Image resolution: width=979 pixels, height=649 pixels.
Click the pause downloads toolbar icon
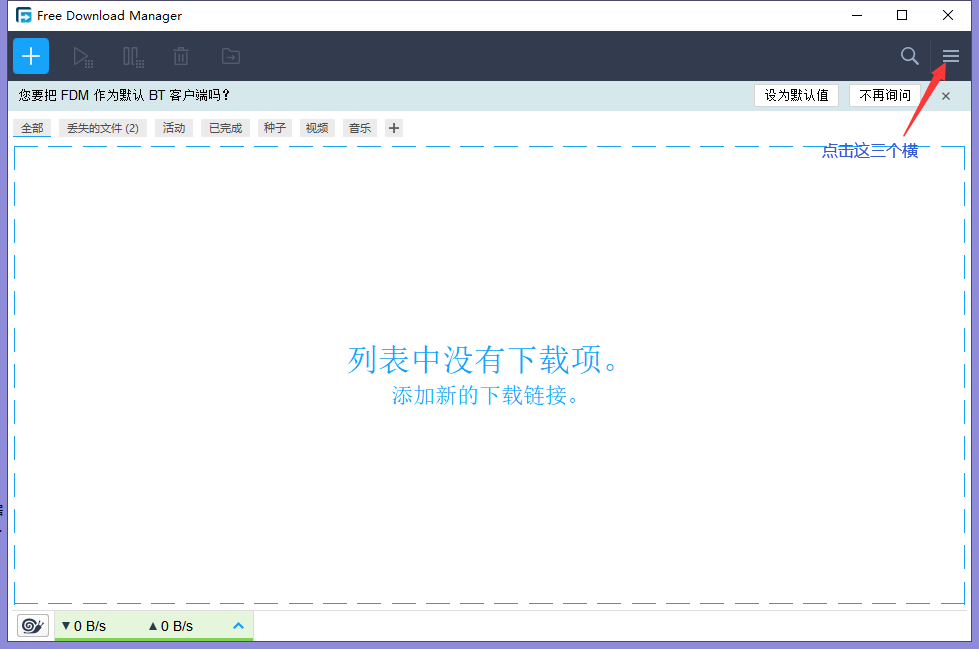133,57
